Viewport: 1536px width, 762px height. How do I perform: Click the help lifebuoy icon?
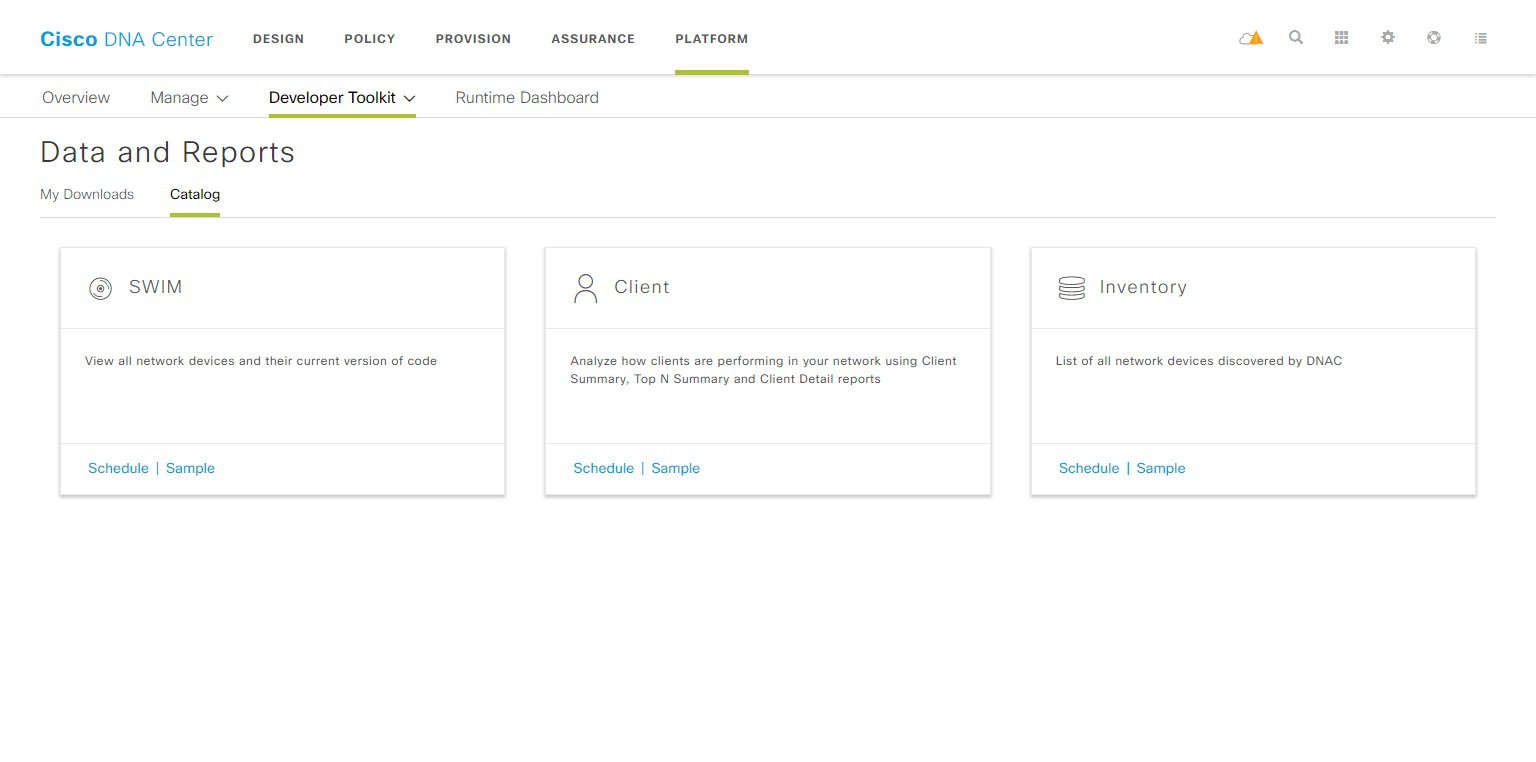point(1434,38)
